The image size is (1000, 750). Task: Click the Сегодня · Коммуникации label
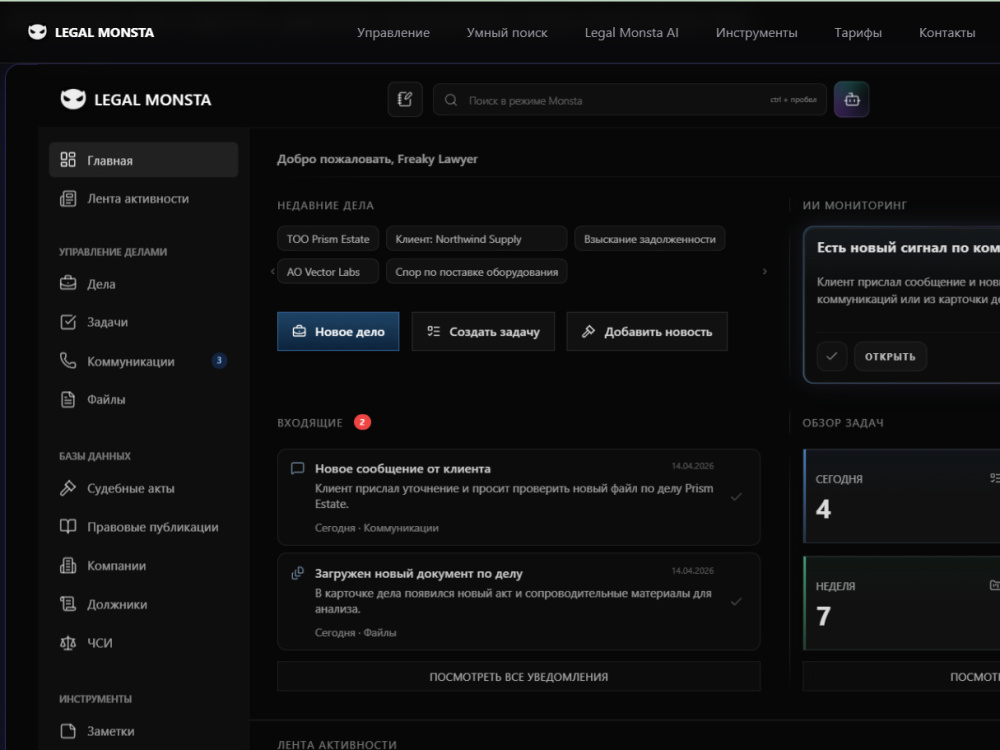pyautogui.click(x=376, y=527)
